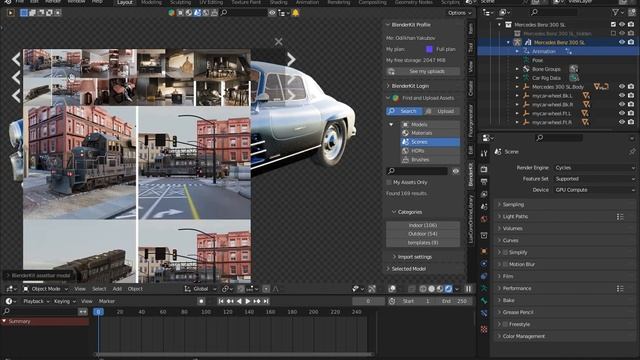640x360 pixels.
Task: Toggle exclude checkbox of Mercedes Benz collection
Action: click(x=613, y=24)
